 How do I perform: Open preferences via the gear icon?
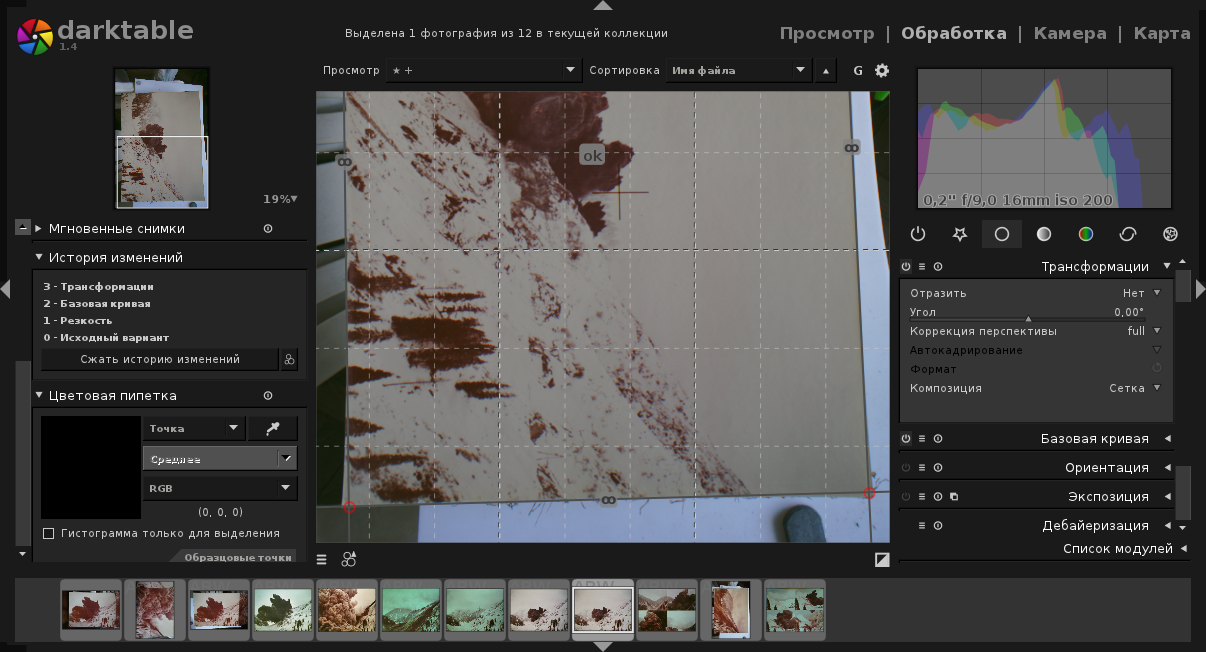881,70
